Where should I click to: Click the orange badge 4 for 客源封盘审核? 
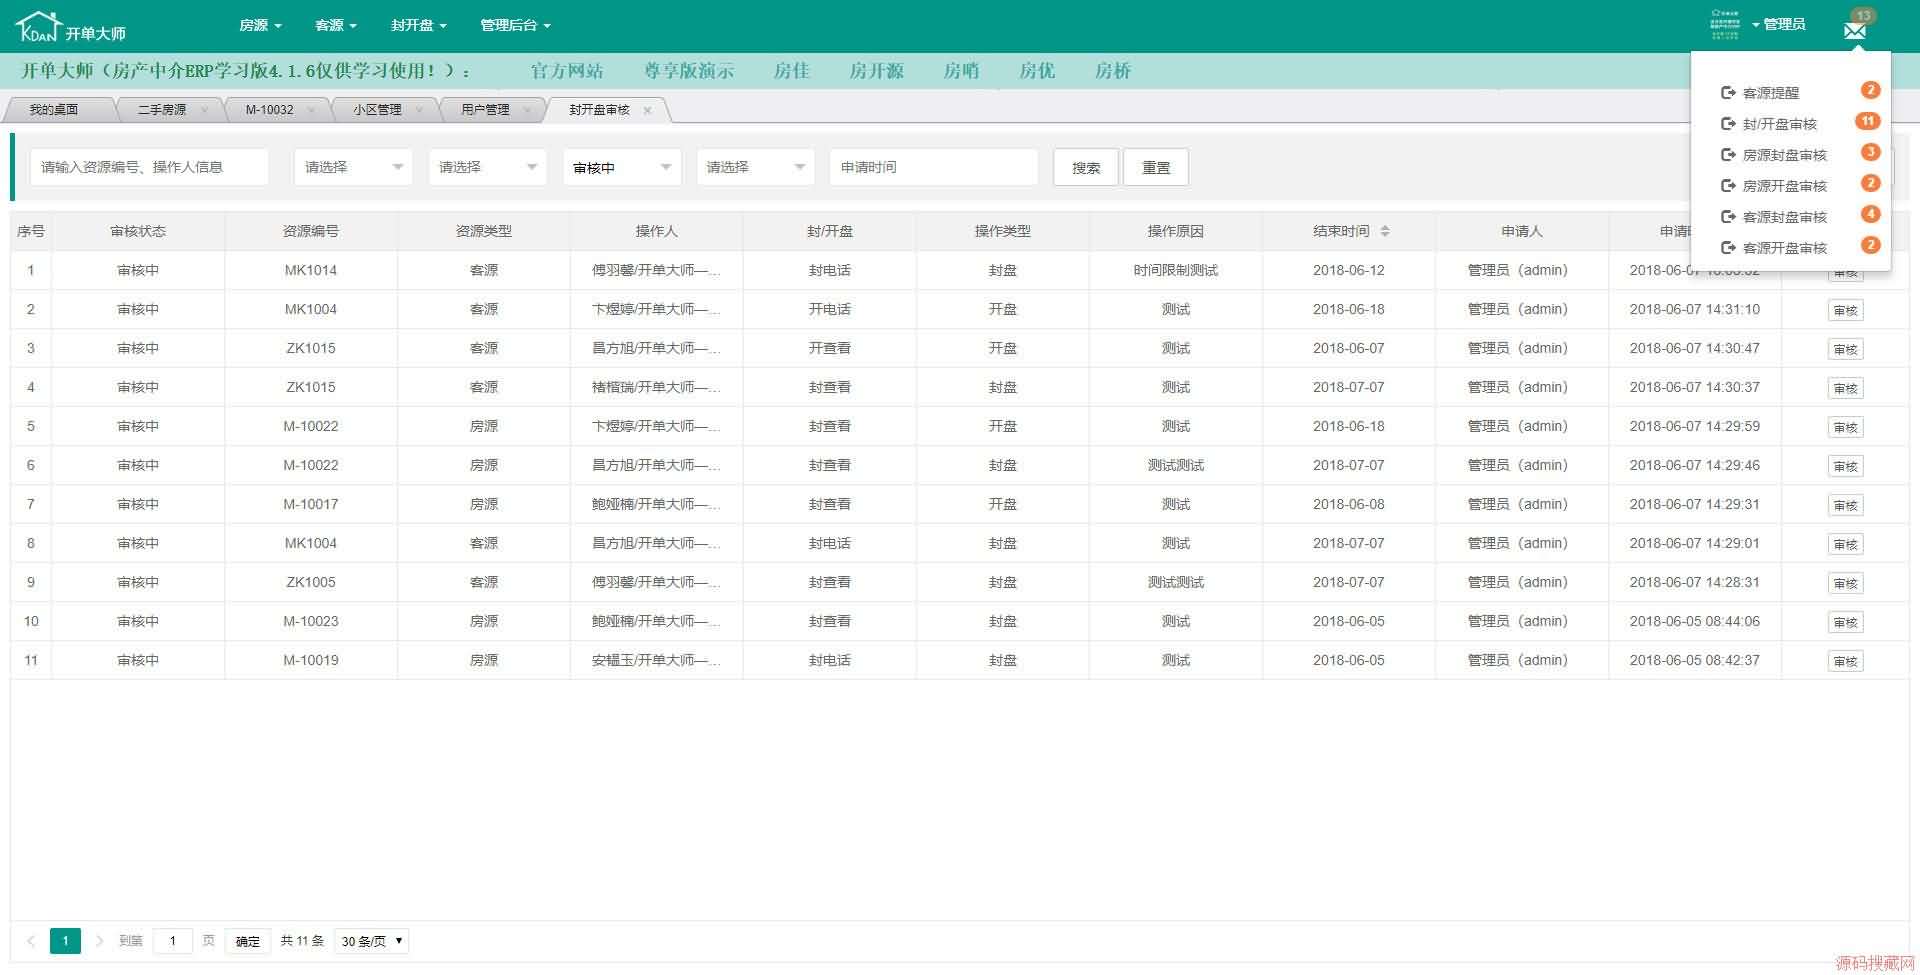[x=1870, y=214]
